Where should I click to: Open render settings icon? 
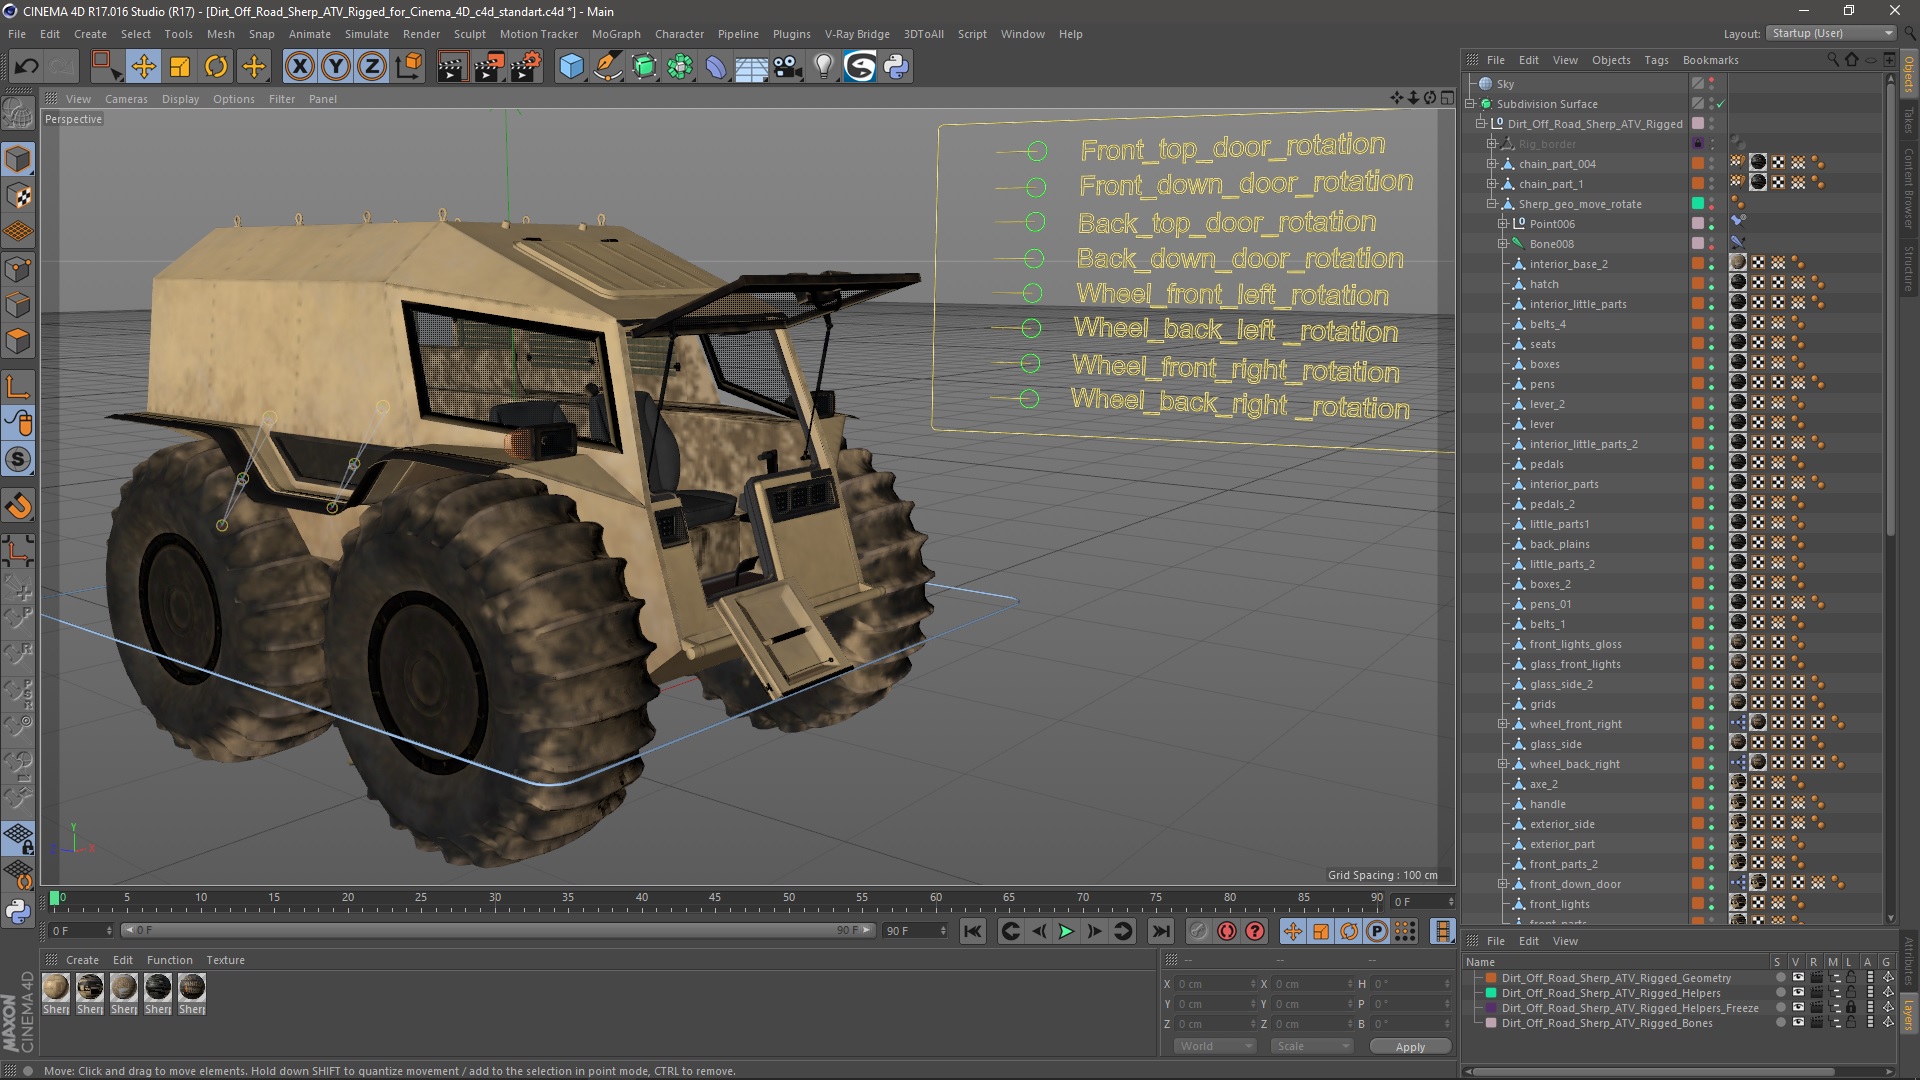point(526,67)
